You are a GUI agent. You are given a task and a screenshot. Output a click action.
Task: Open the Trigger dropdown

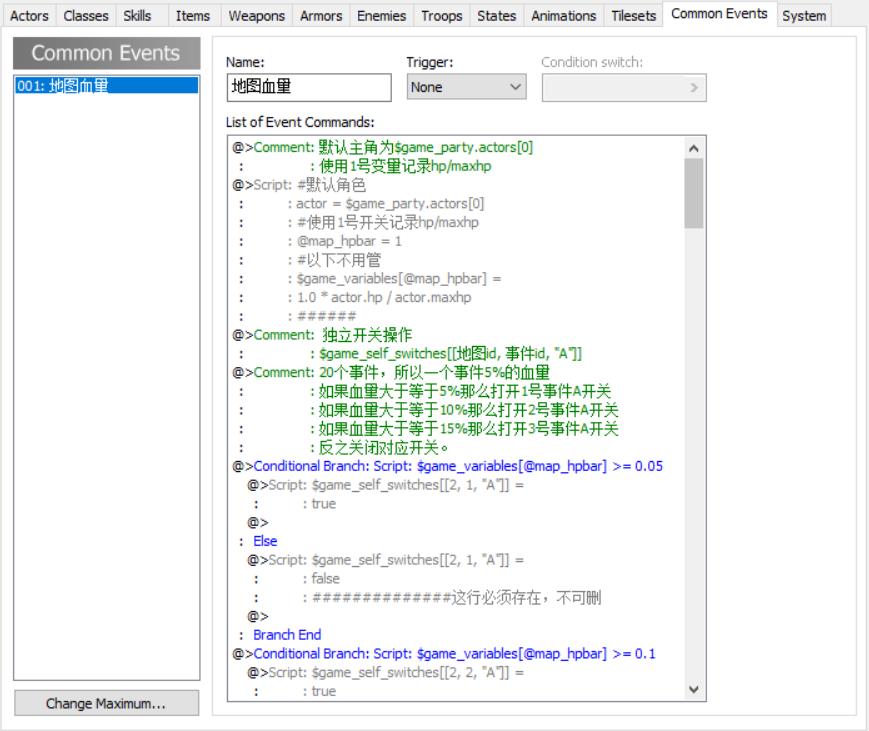[x=466, y=87]
